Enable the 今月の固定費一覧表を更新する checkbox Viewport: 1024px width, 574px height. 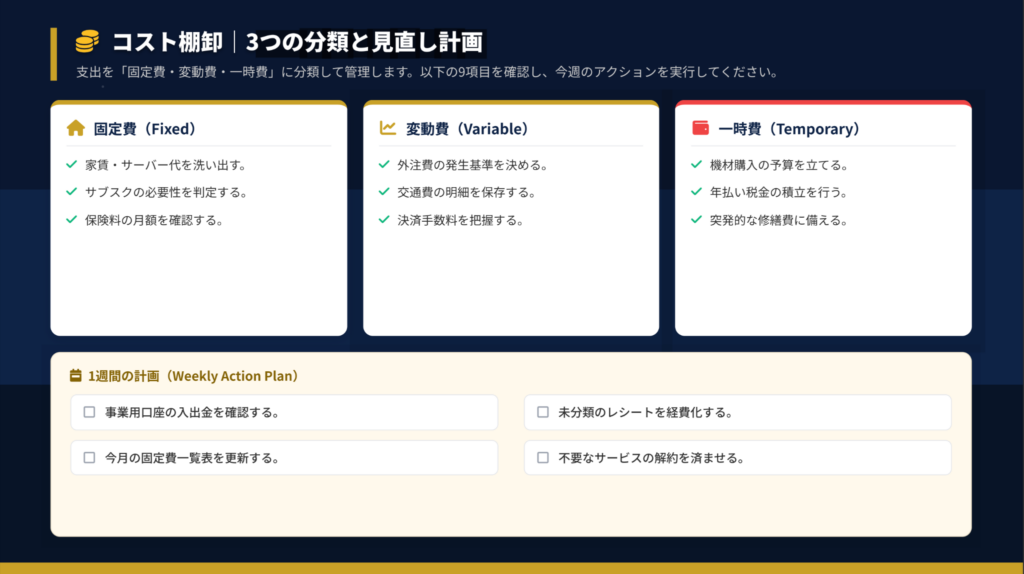(x=89, y=458)
